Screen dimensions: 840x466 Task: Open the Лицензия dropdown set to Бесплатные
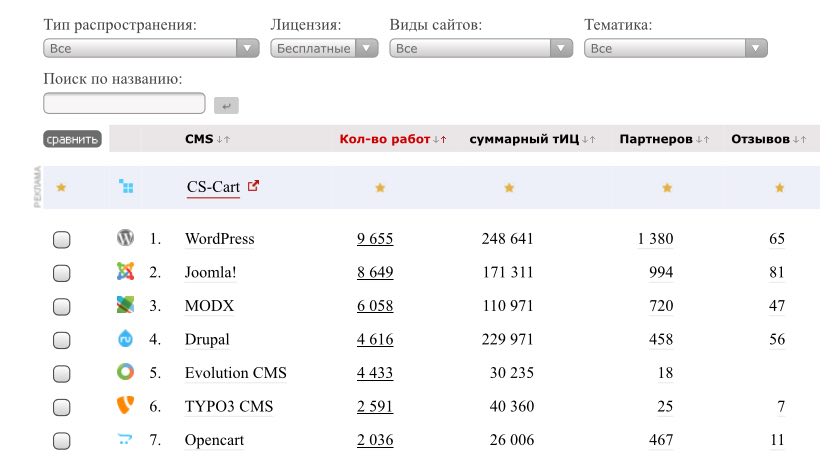pyautogui.click(x=324, y=48)
